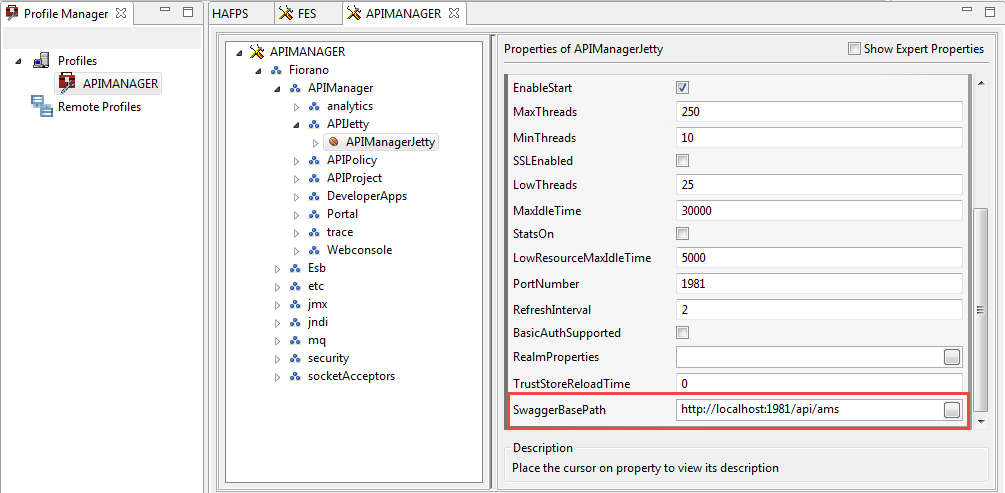This screenshot has width=1005, height=493.
Task: Expand the analytics node
Action: click(296, 106)
